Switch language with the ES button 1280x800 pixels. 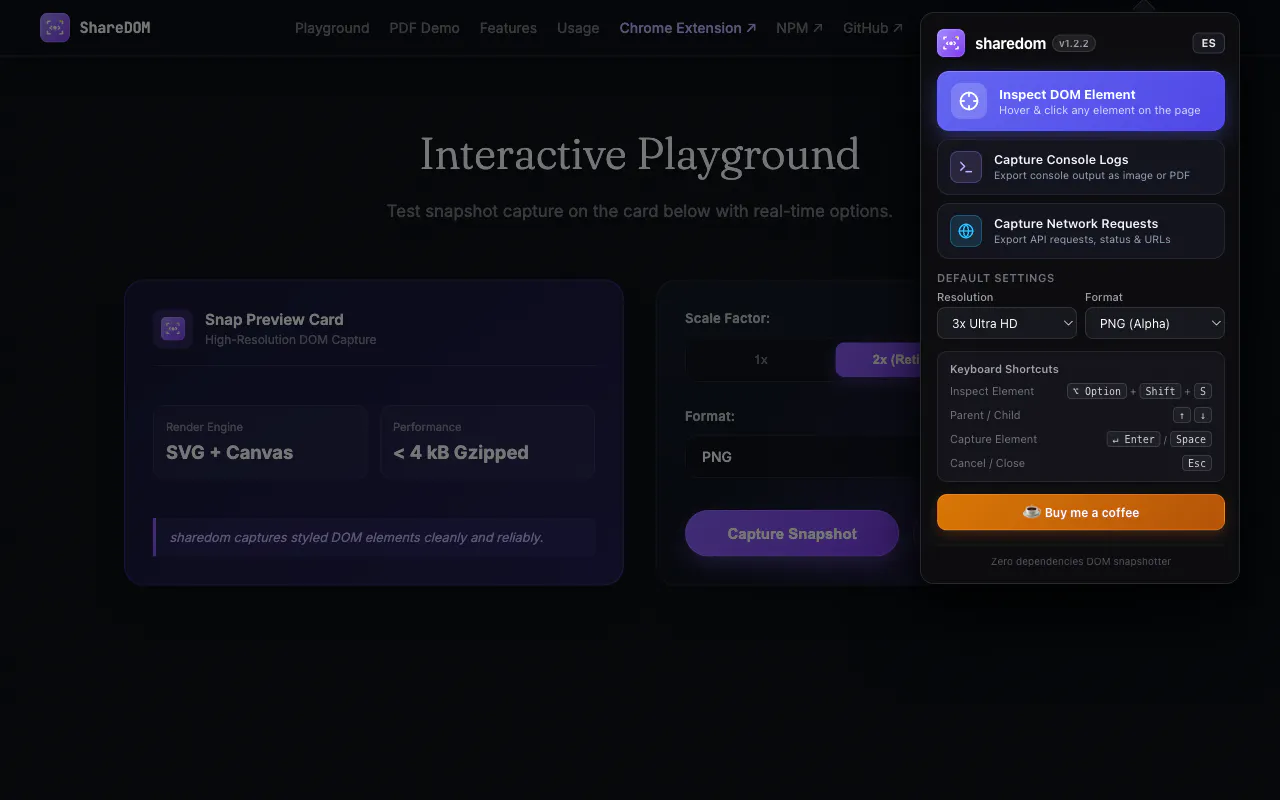click(x=1209, y=43)
